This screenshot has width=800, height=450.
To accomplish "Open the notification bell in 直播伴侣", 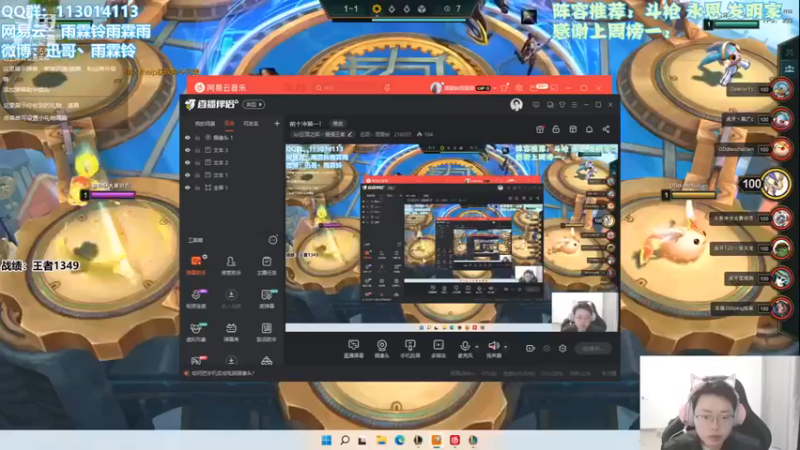I will tap(589, 130).
